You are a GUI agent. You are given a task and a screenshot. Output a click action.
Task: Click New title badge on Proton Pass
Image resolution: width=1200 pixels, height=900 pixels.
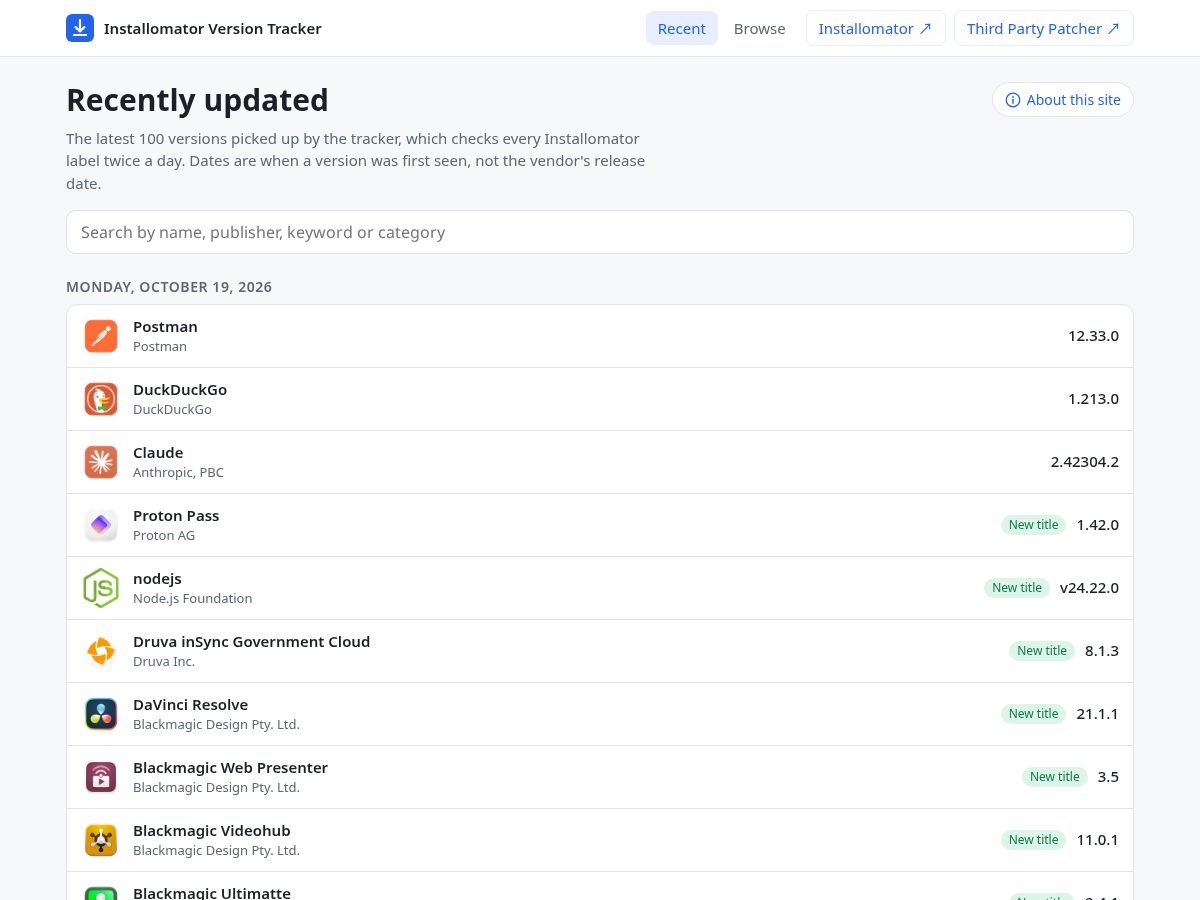click(x=1033, y=525)
